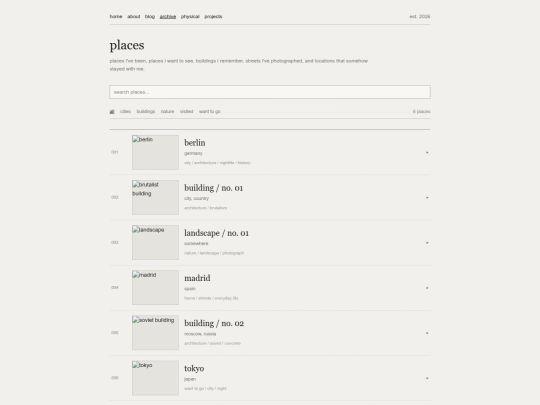Viewport: 540px width, 405px height.
Task: Filter places by buildings
Action: pos(146,112)
